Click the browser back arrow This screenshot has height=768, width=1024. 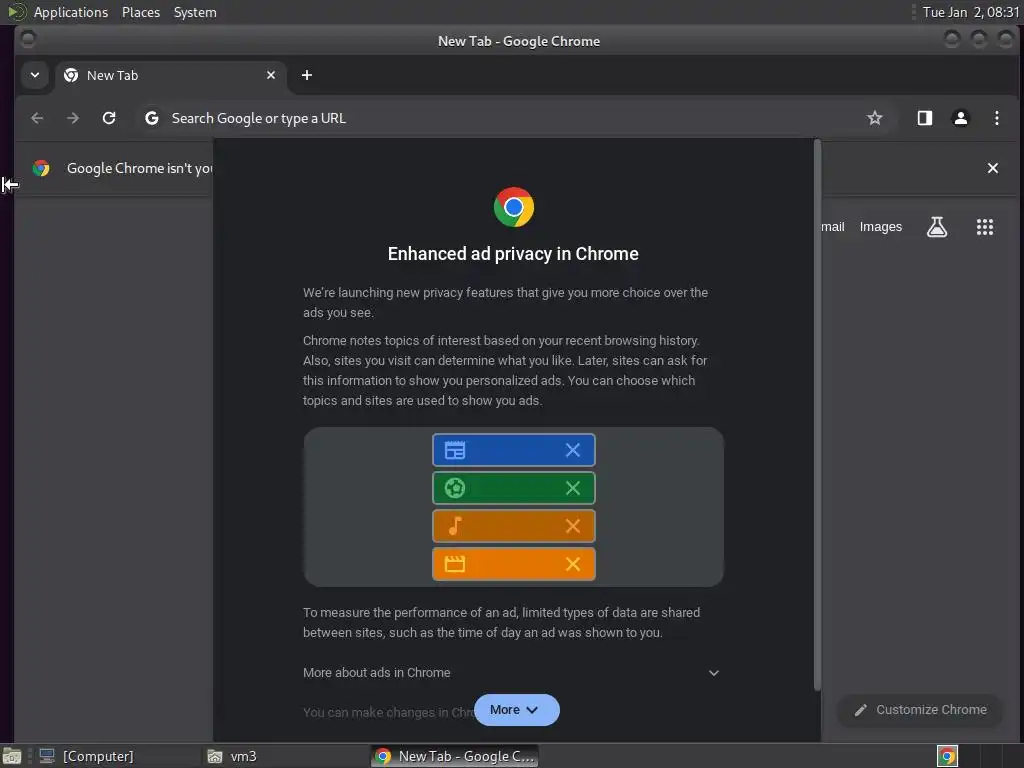point(37,118)
